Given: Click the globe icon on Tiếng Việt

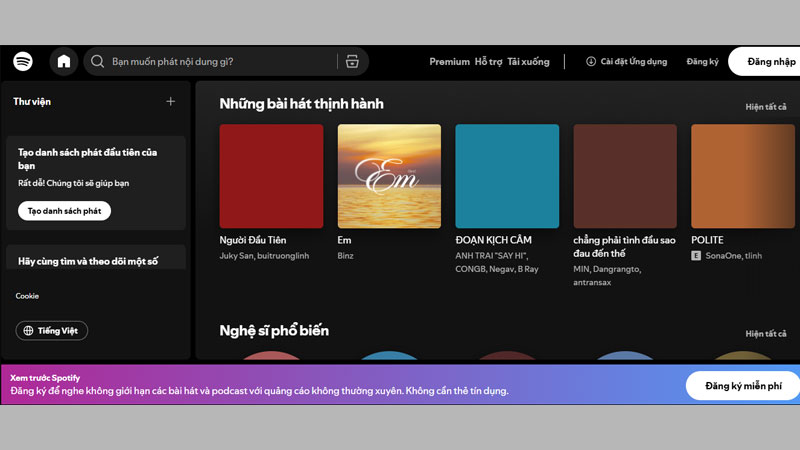Looking at the screenshot, I should pos(27,331).
